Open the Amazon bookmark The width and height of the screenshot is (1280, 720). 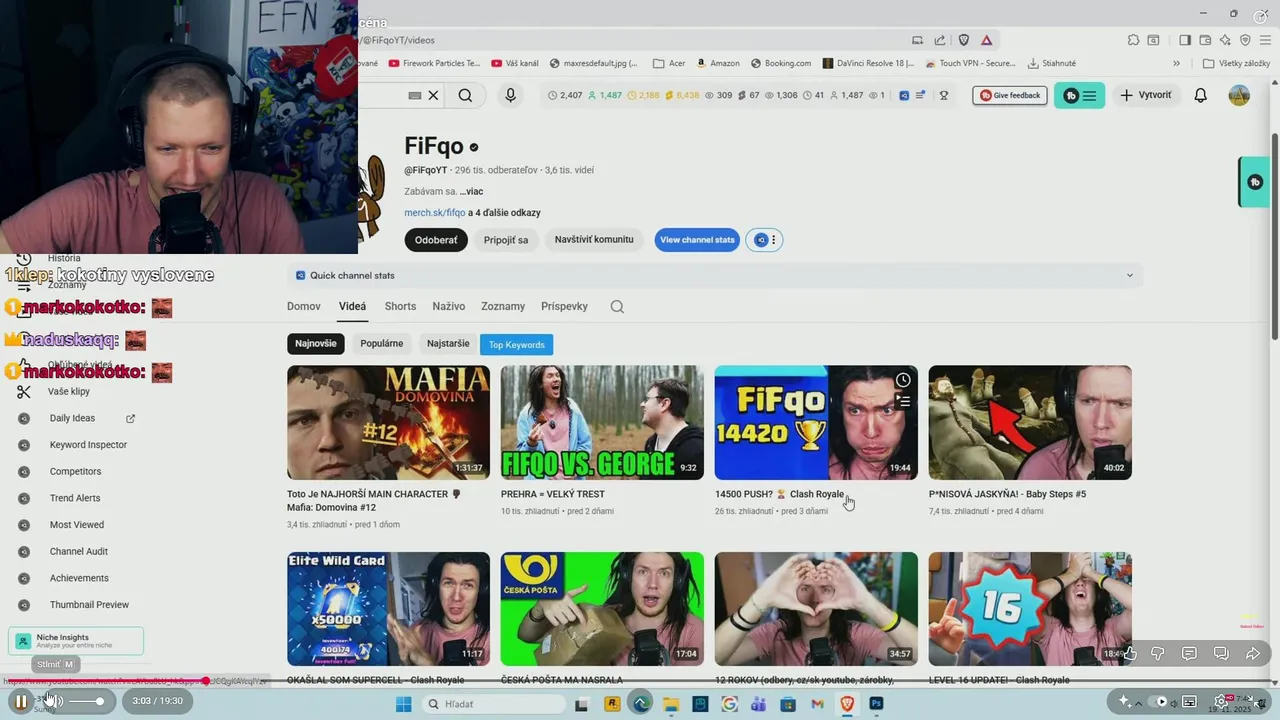pos(718,63)
